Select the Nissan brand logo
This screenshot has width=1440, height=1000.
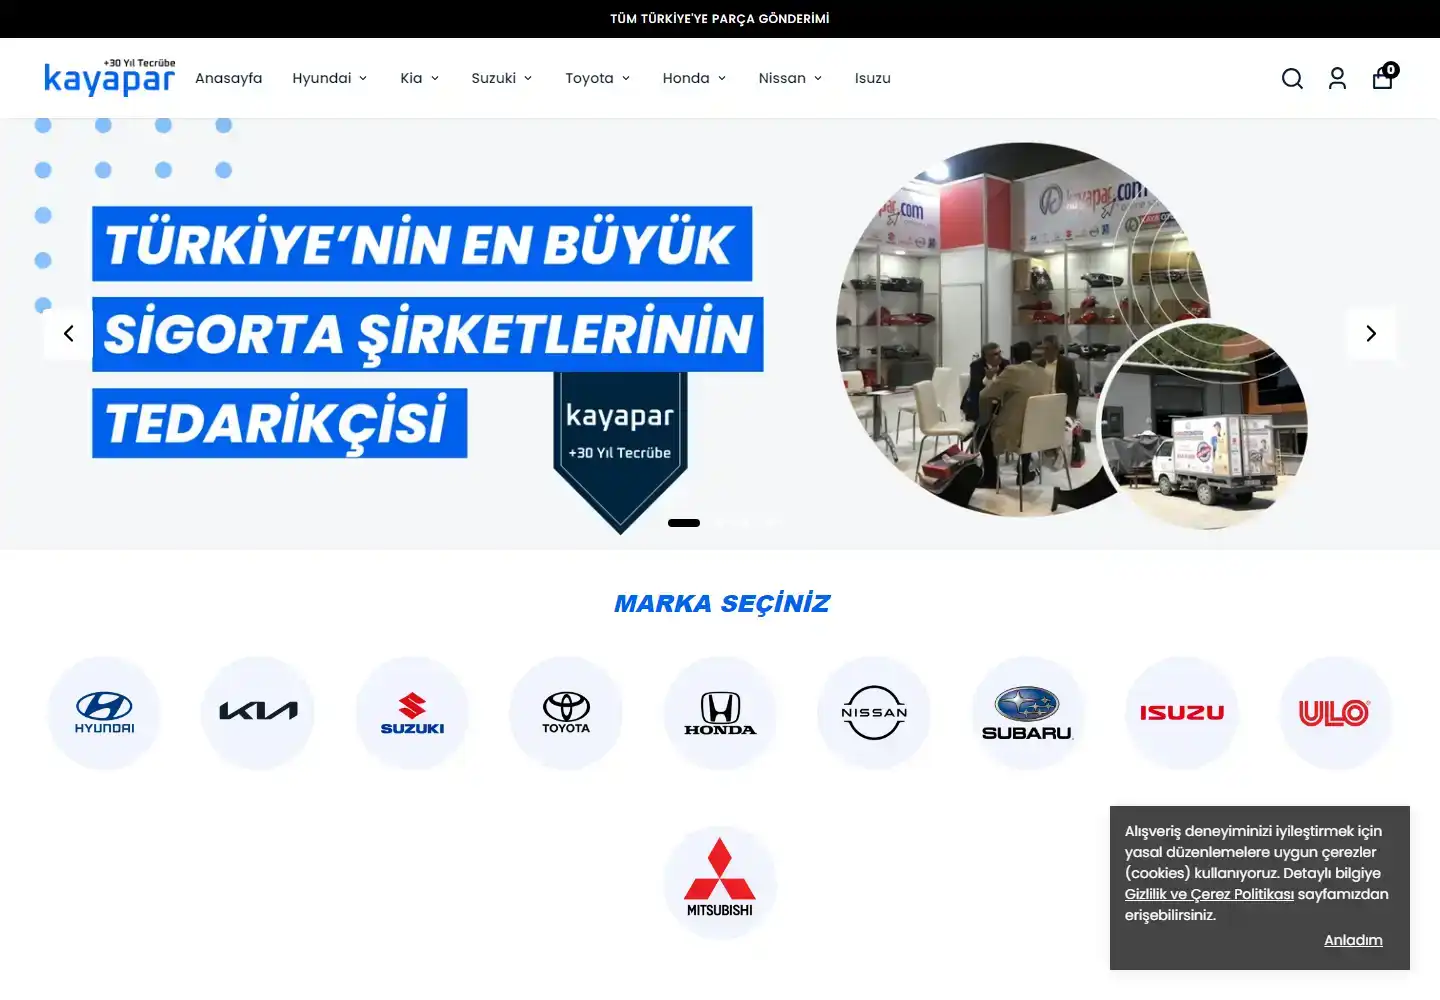click(874, 713)
